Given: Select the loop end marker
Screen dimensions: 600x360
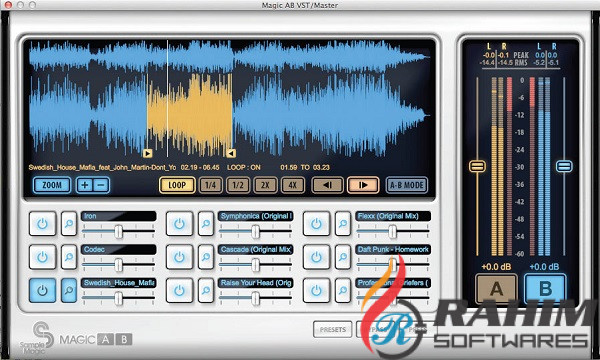Looking at the screenshot, I should click(x=231, y=153).
